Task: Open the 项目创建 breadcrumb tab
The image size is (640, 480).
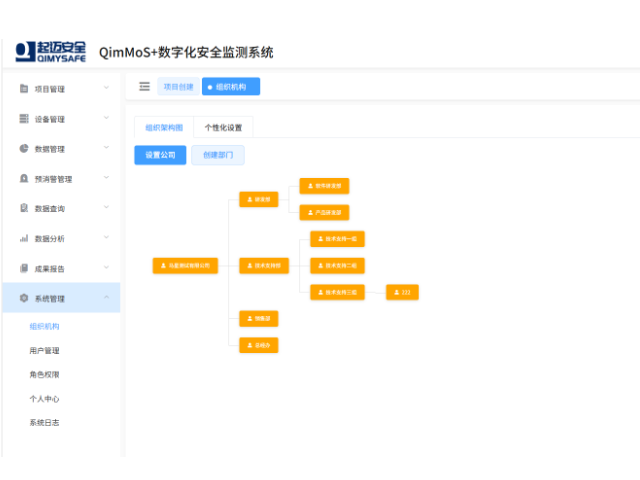Action: [x=178, y=87]
